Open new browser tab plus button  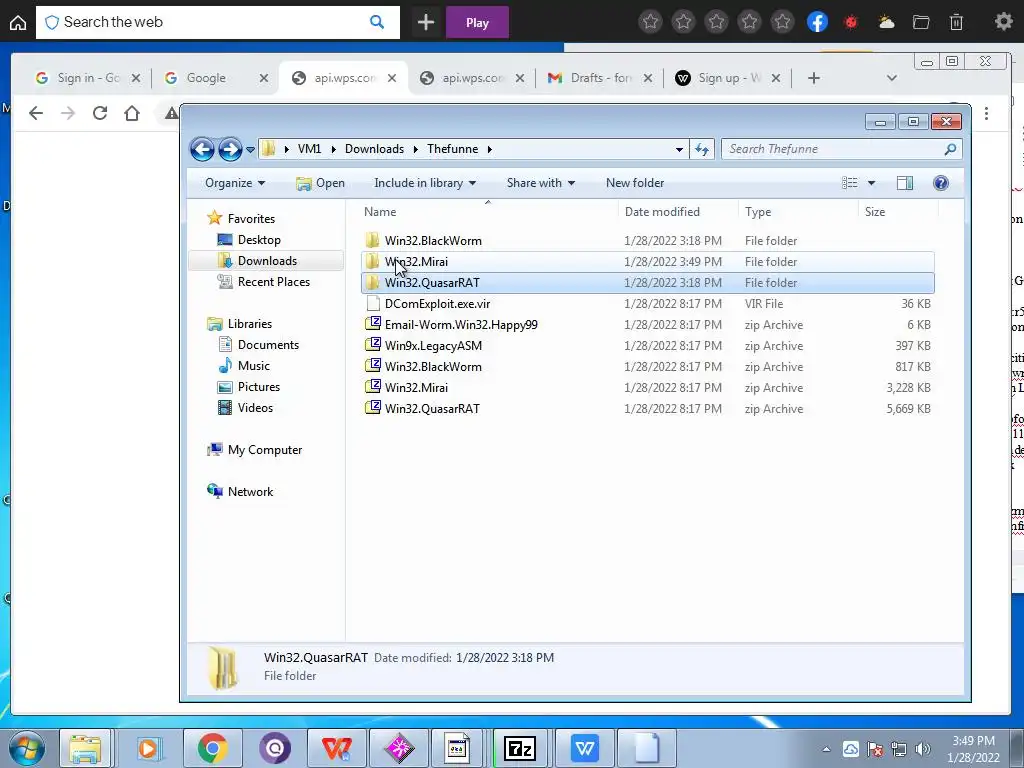[814, 78]
